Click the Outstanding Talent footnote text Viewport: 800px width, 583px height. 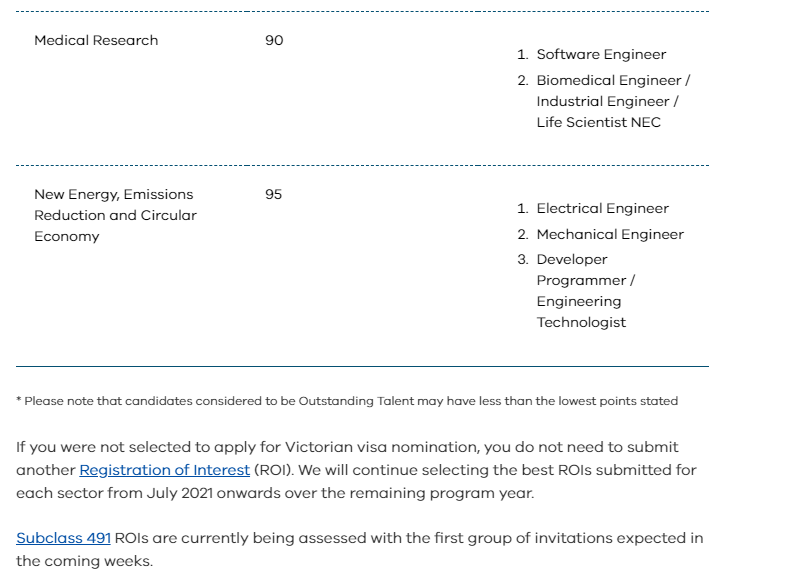(347, 401)
